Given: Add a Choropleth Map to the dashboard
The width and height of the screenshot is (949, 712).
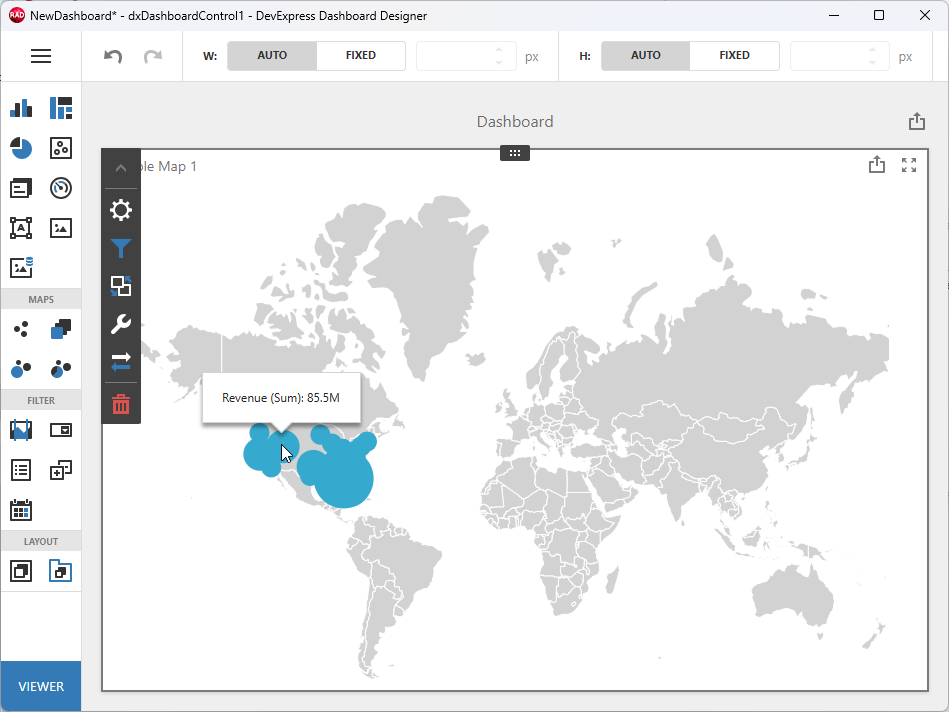Looking at the screenshot, I should pos(60,328).
